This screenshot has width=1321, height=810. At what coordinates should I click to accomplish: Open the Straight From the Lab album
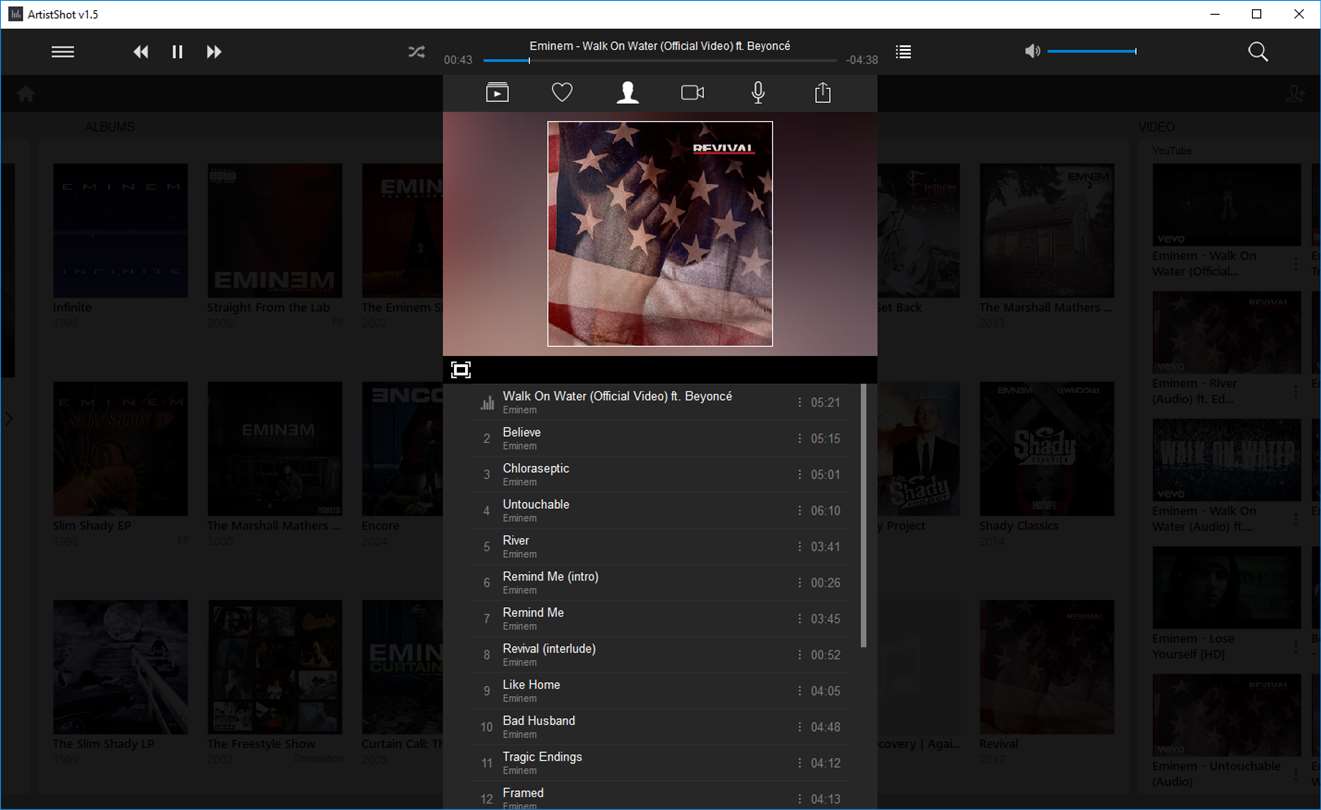pos(275,231)
